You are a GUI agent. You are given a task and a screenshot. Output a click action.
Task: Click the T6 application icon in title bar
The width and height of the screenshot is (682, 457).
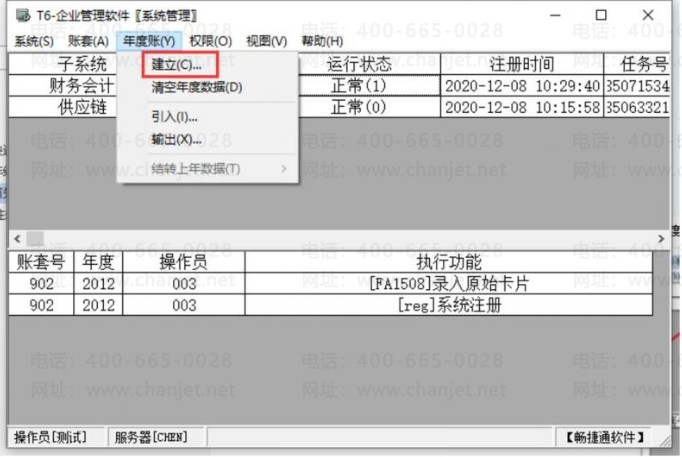(23, 16)
